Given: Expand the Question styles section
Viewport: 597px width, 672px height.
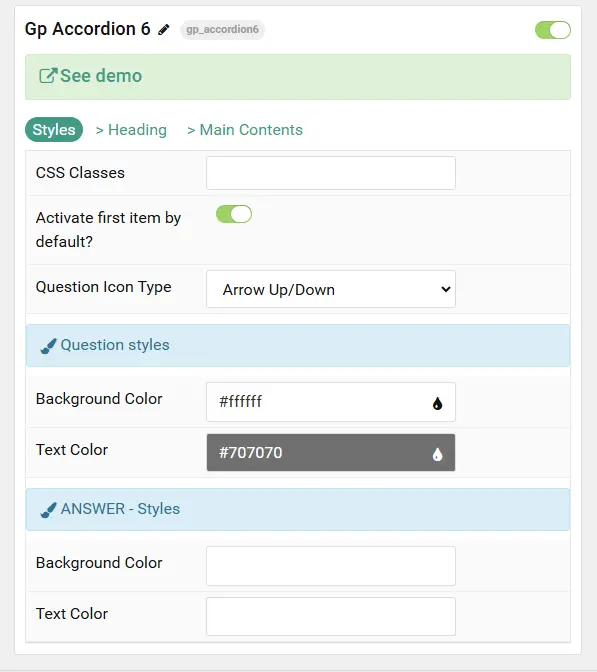Looking at the screenshot, I should coord(298,345).
